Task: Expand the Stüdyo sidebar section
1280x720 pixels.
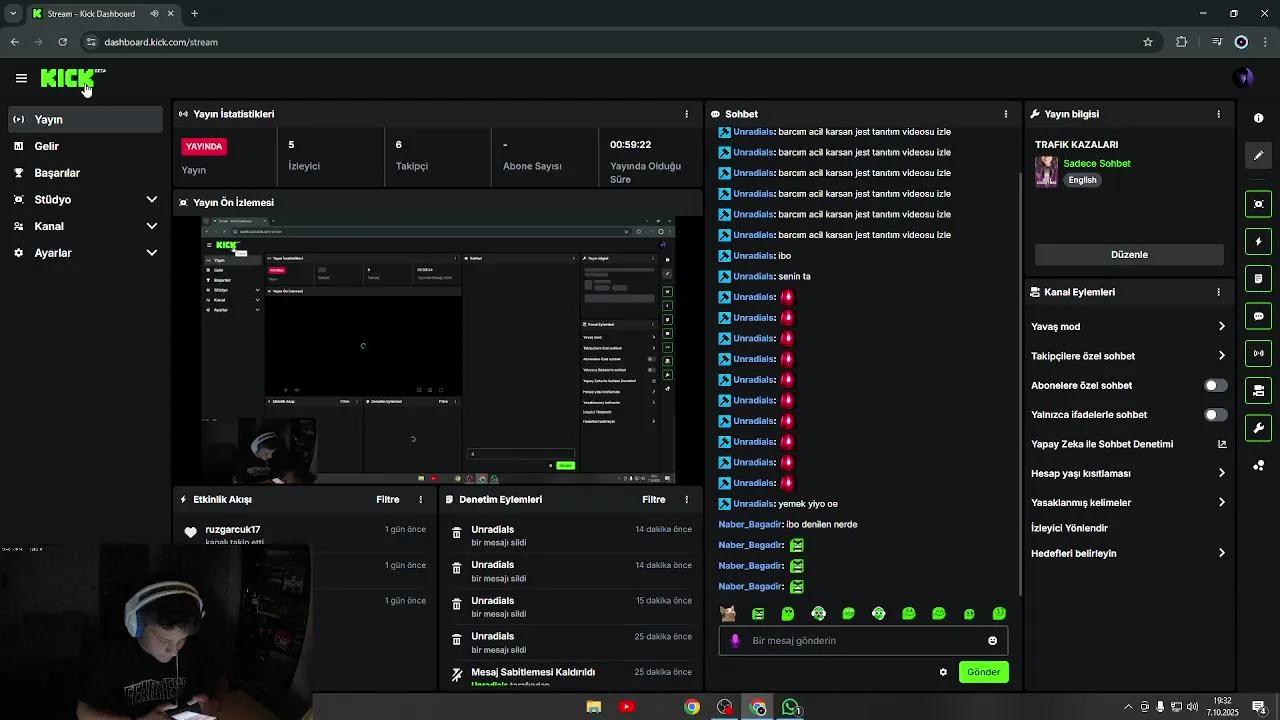Action: [x=152, y=199]
